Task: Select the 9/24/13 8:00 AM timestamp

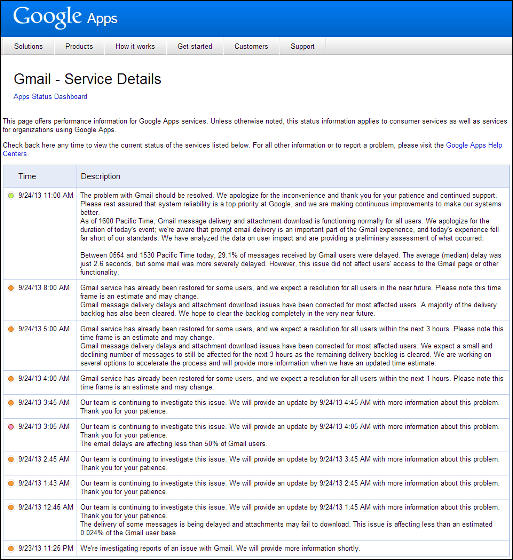Action: 44,288
